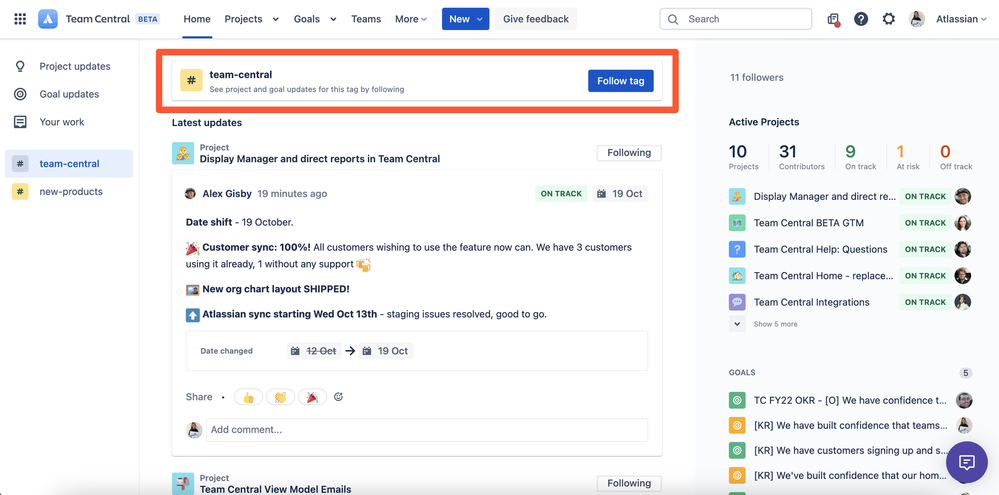Expand the Goals dropdown arrow

click(x=333, y=19)
